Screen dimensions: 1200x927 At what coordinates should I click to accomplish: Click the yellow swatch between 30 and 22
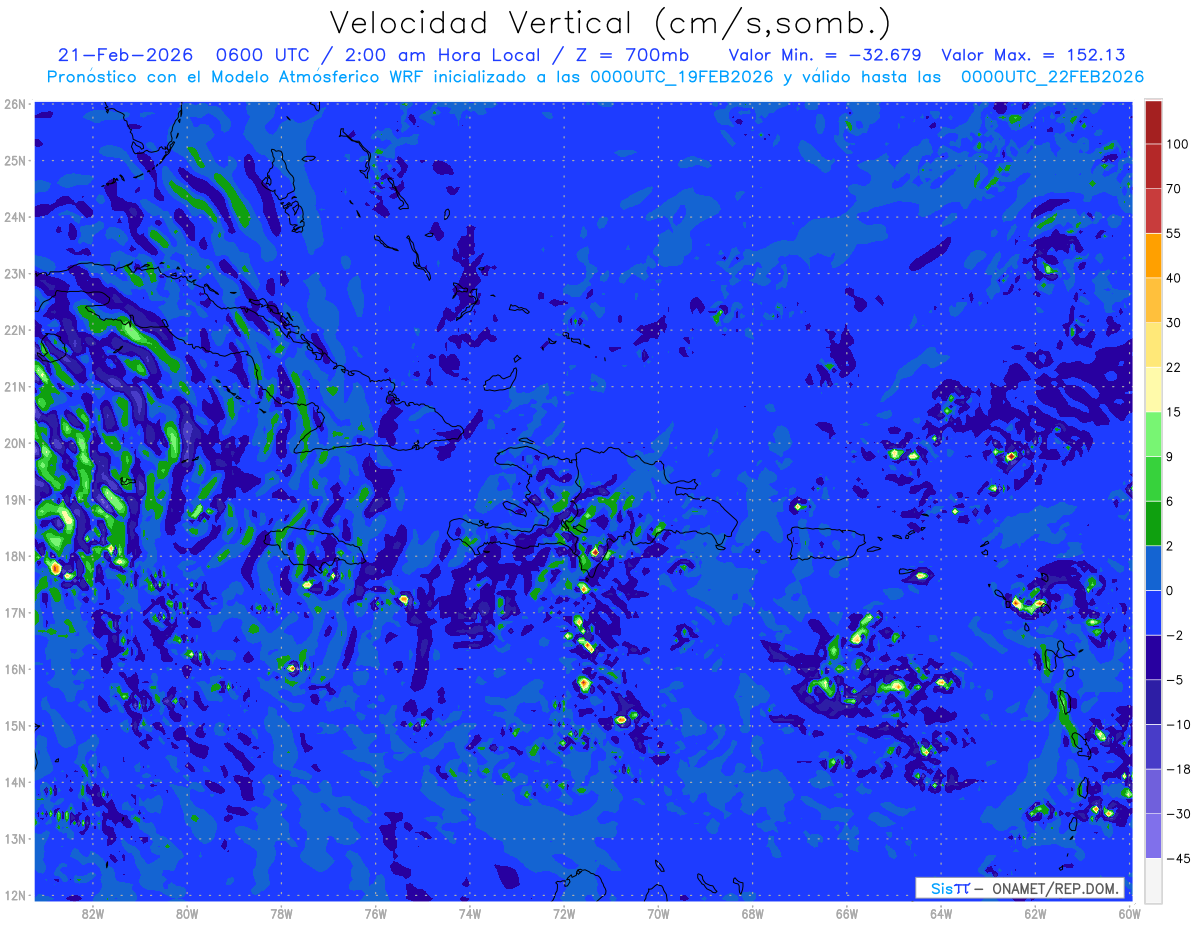tap(1153, 344)
